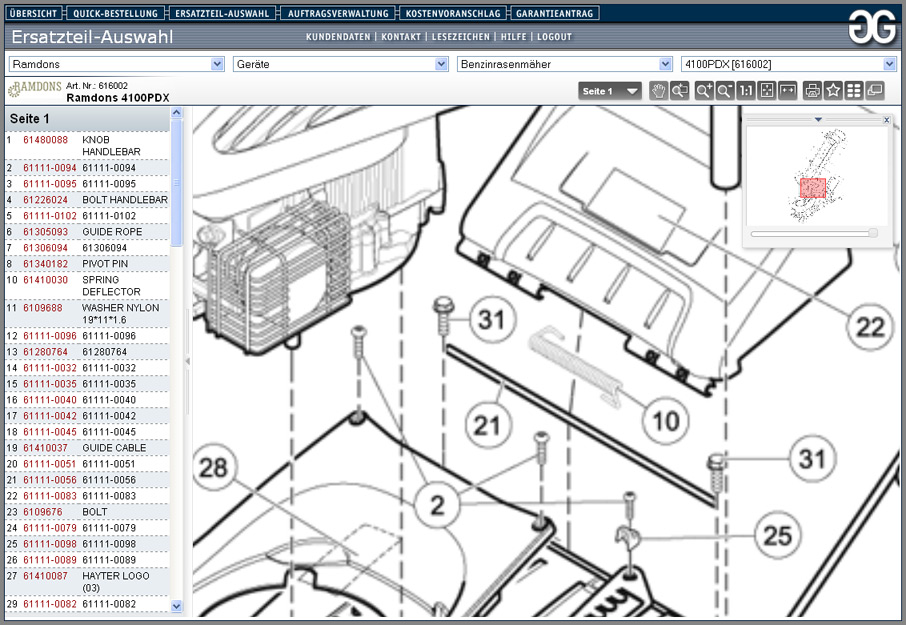The height and width of the screenshot is (625, 906).
Task: Select the hand pan tool
Action: [x=658, y=91]
